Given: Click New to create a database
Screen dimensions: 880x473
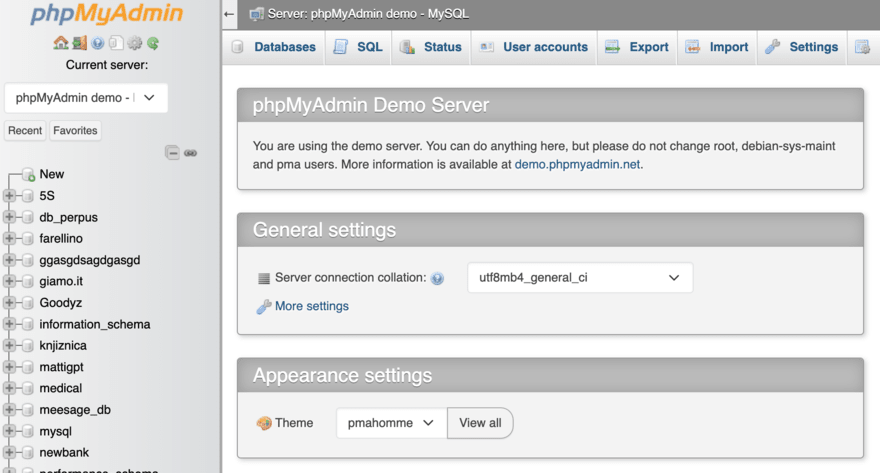Looking at the screenshot, I should [x=52, y=174].
